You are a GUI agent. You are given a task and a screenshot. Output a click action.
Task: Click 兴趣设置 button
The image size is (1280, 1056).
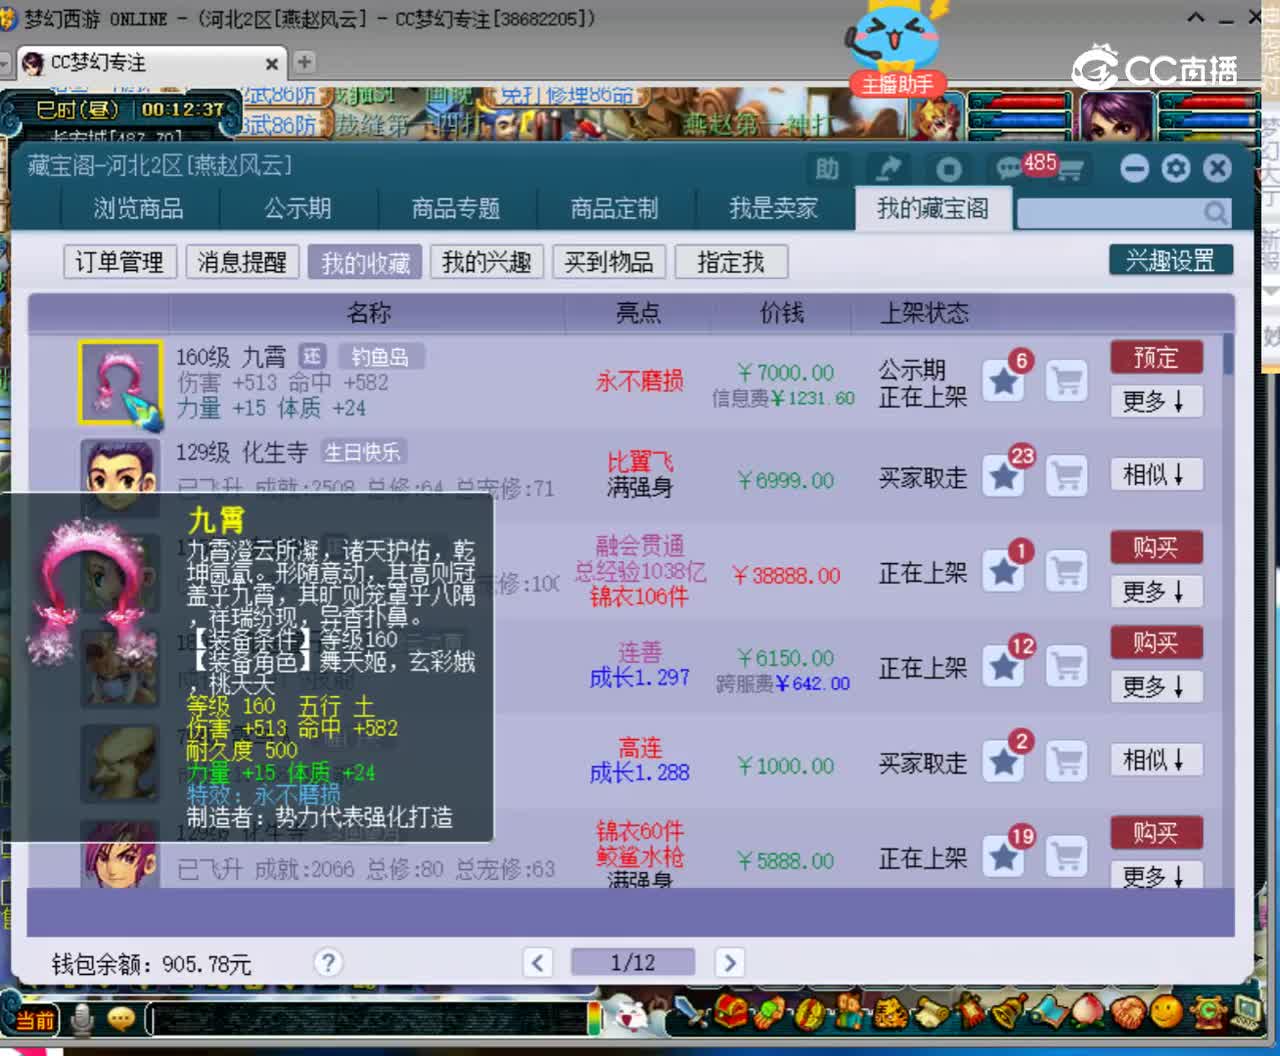(x=1170, y=260)
